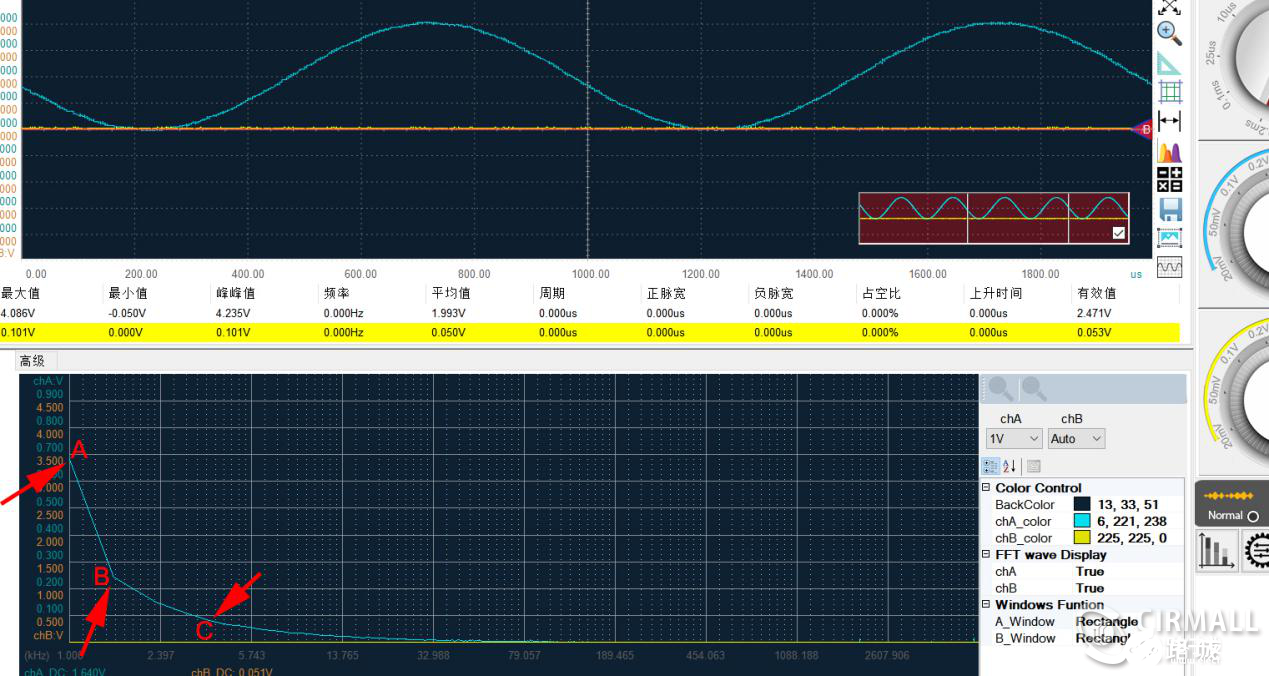
Task: Click the 正脉宽 measurement header
Action: click(x=666, y=294)
